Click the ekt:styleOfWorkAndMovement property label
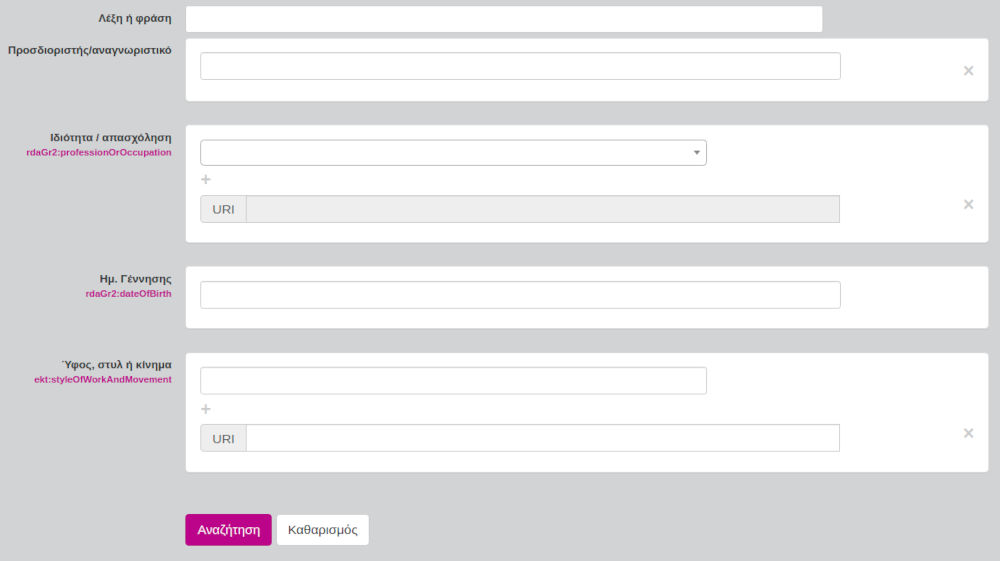The height and width of the screenshot is (561, 1000). [x=103, y=380]
